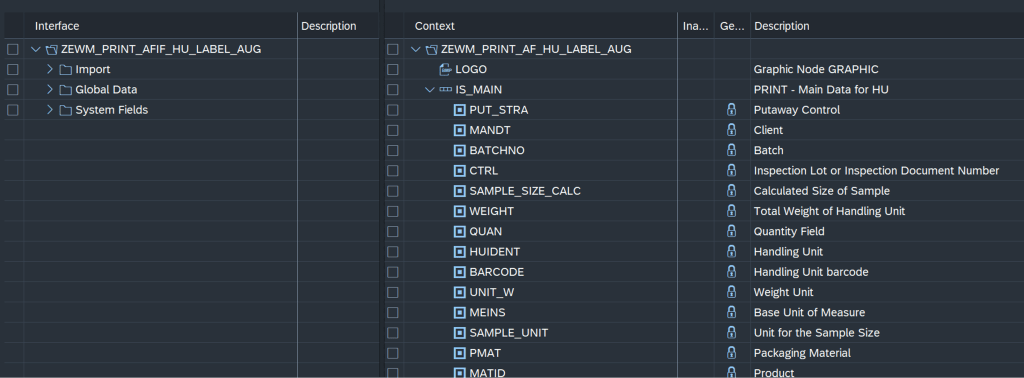
Task: Click the 'Base Unit of Measure' description
Action: 809,313
